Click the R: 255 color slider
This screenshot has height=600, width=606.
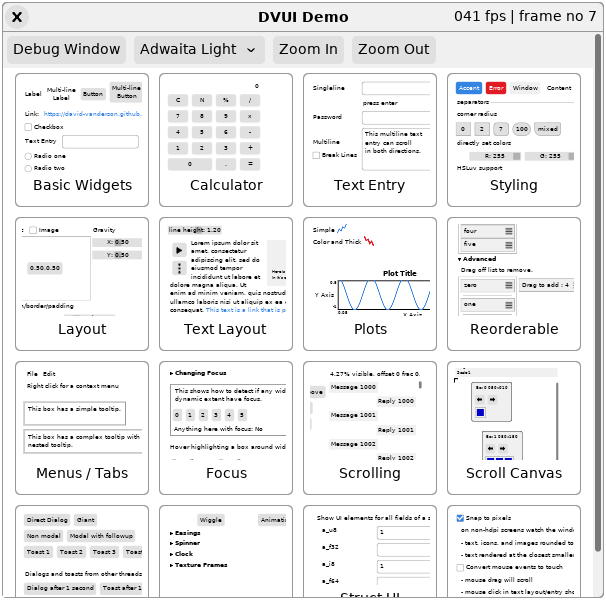point(495,156)
